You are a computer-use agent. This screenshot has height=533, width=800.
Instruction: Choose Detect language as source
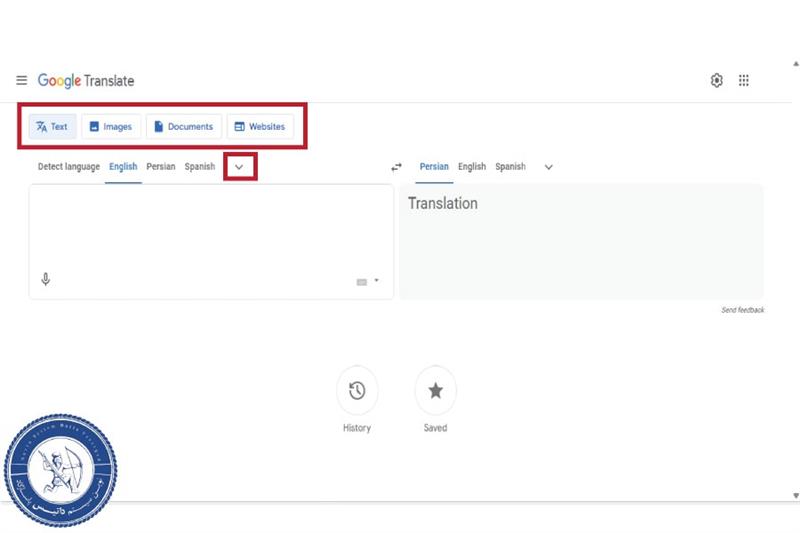[x=69, y=167]
